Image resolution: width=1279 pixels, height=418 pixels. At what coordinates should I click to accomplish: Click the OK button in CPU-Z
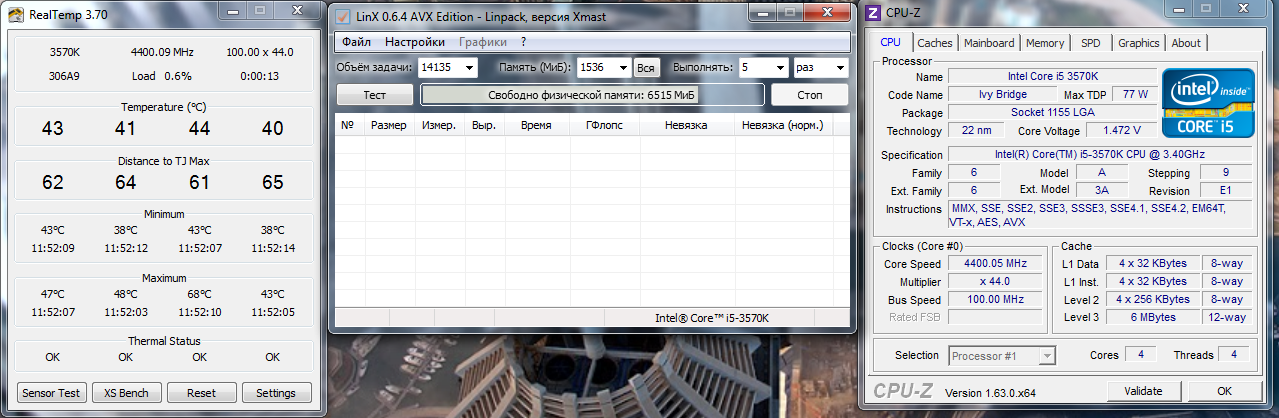tap(1224, 391)
